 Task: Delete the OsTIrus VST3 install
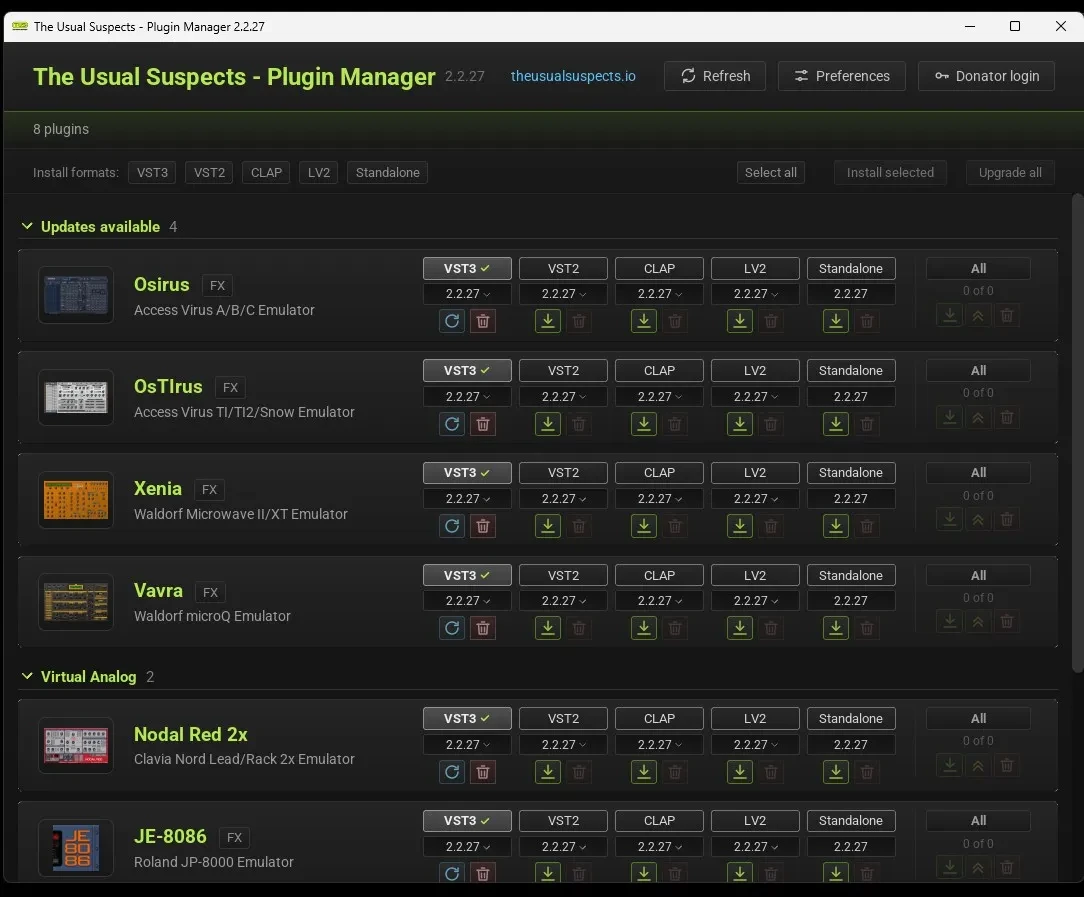pyautogui.click(x=483, y=424)
